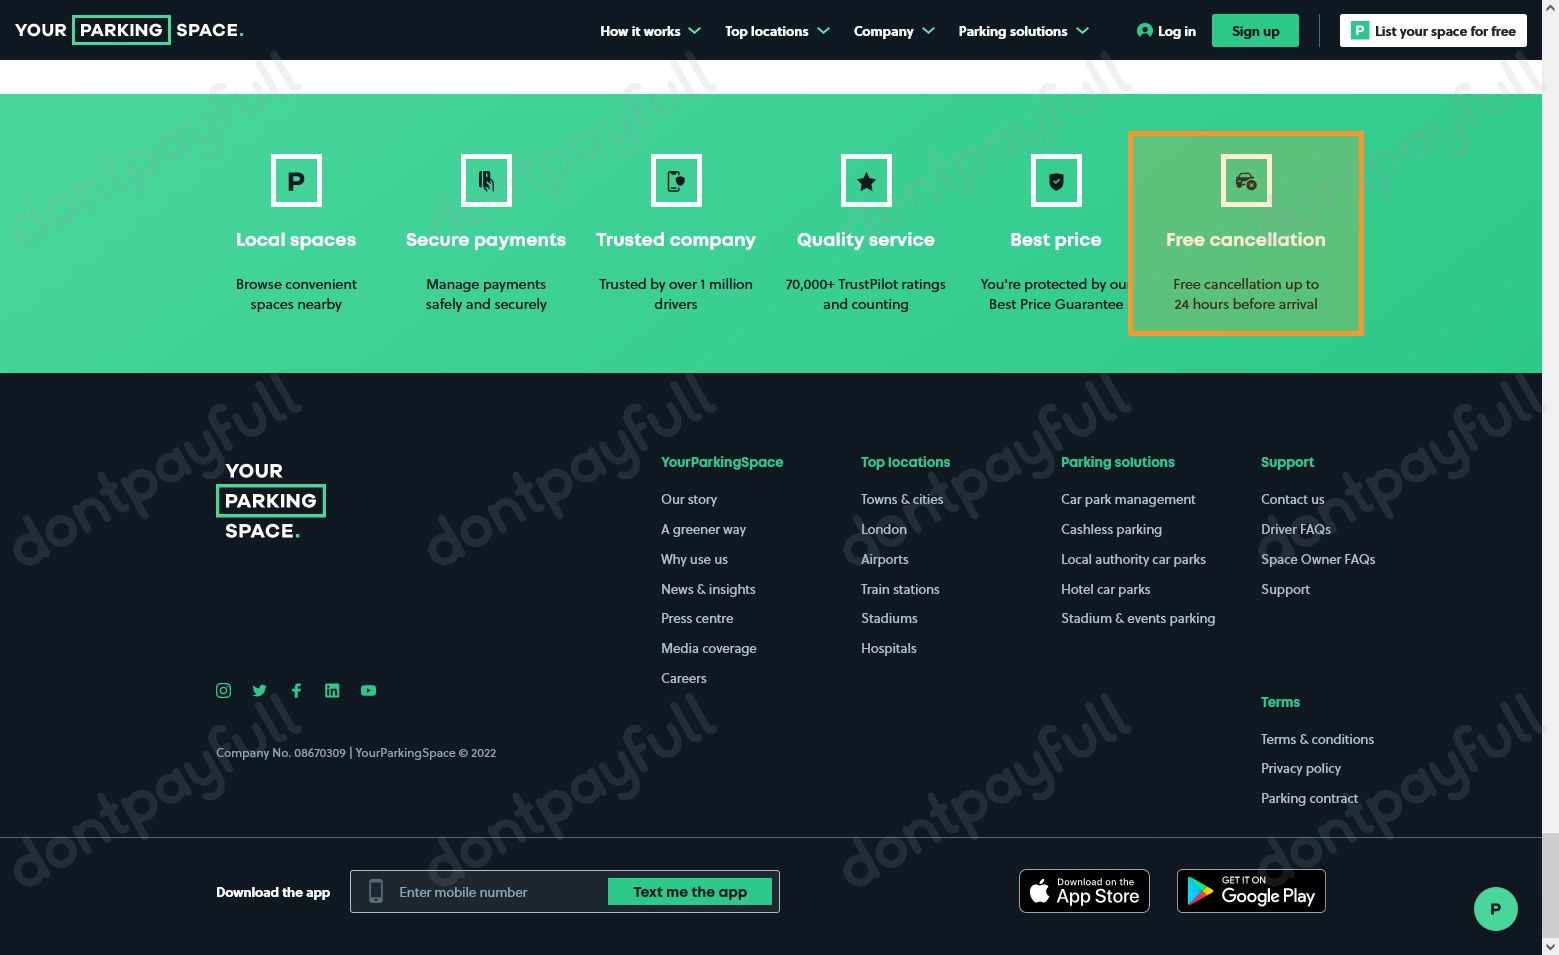The image size is (1559, 955).
Task: Open the Our story link
Action: (689, 499)
